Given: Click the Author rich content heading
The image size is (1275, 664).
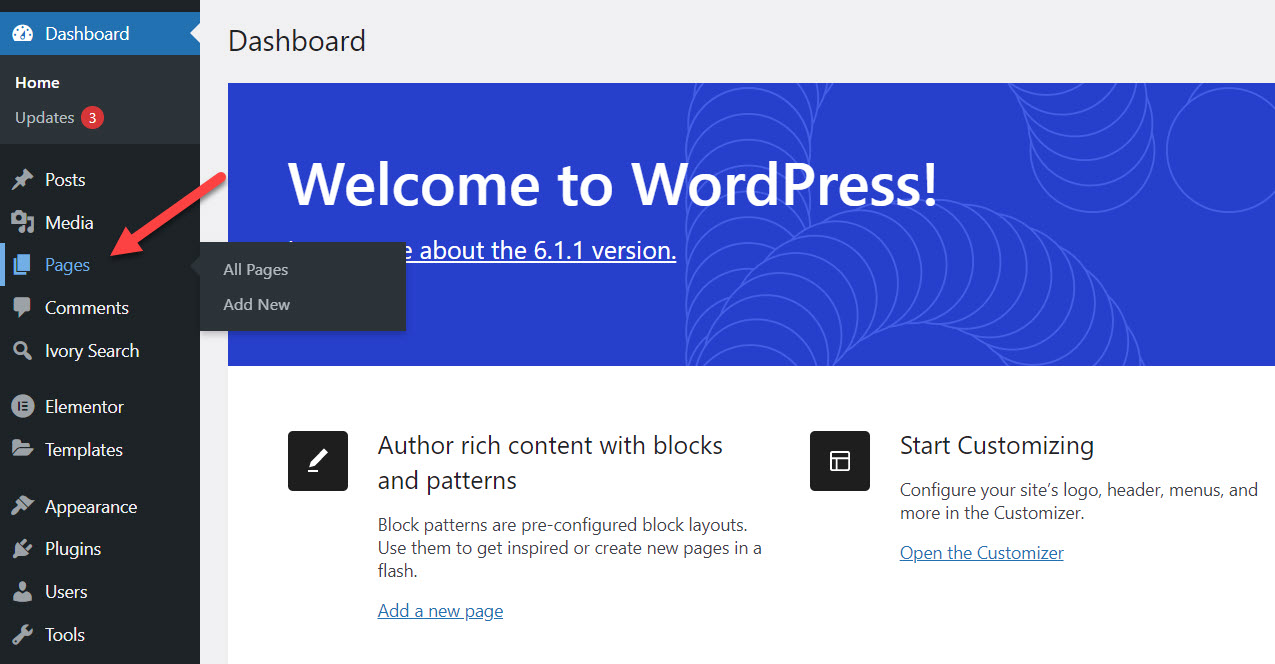Looking at the screenshot, I should point(550,463).
